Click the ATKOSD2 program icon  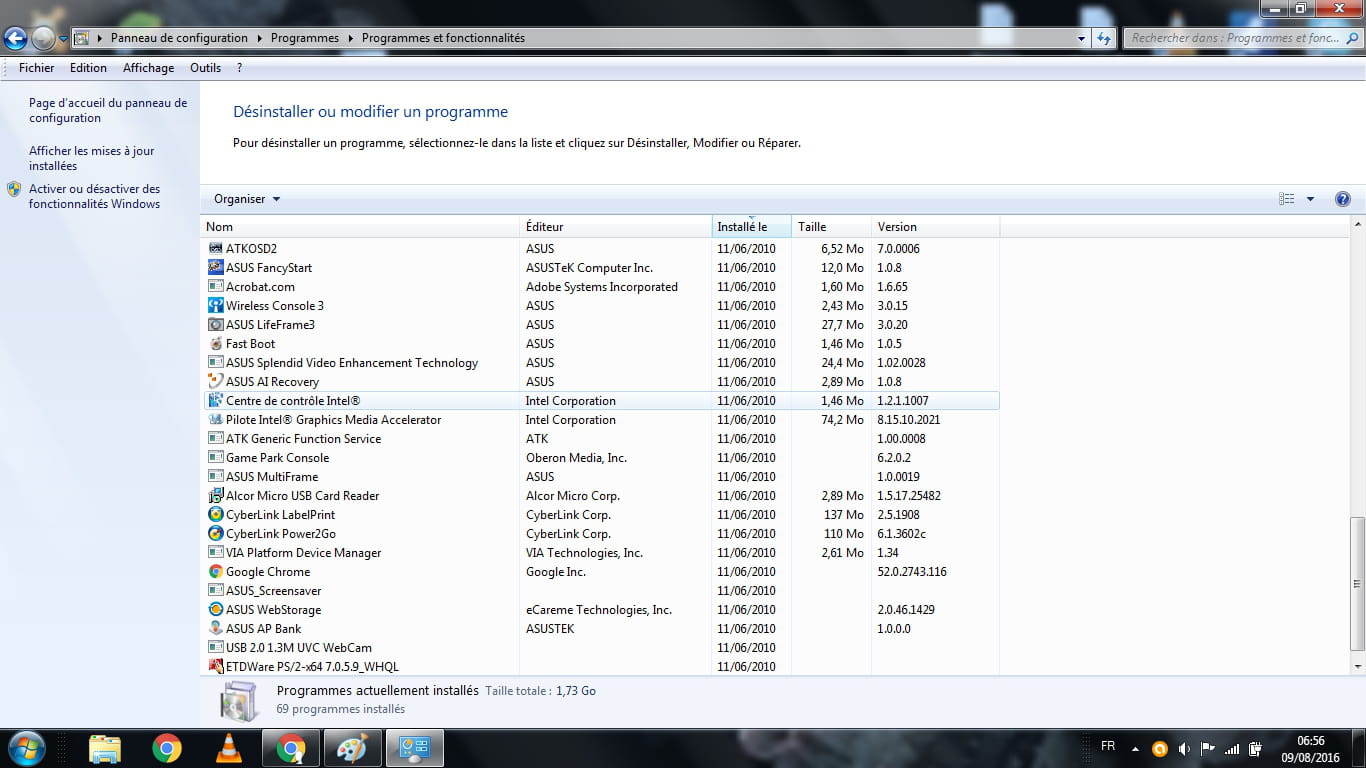click(x=215, y=248)
